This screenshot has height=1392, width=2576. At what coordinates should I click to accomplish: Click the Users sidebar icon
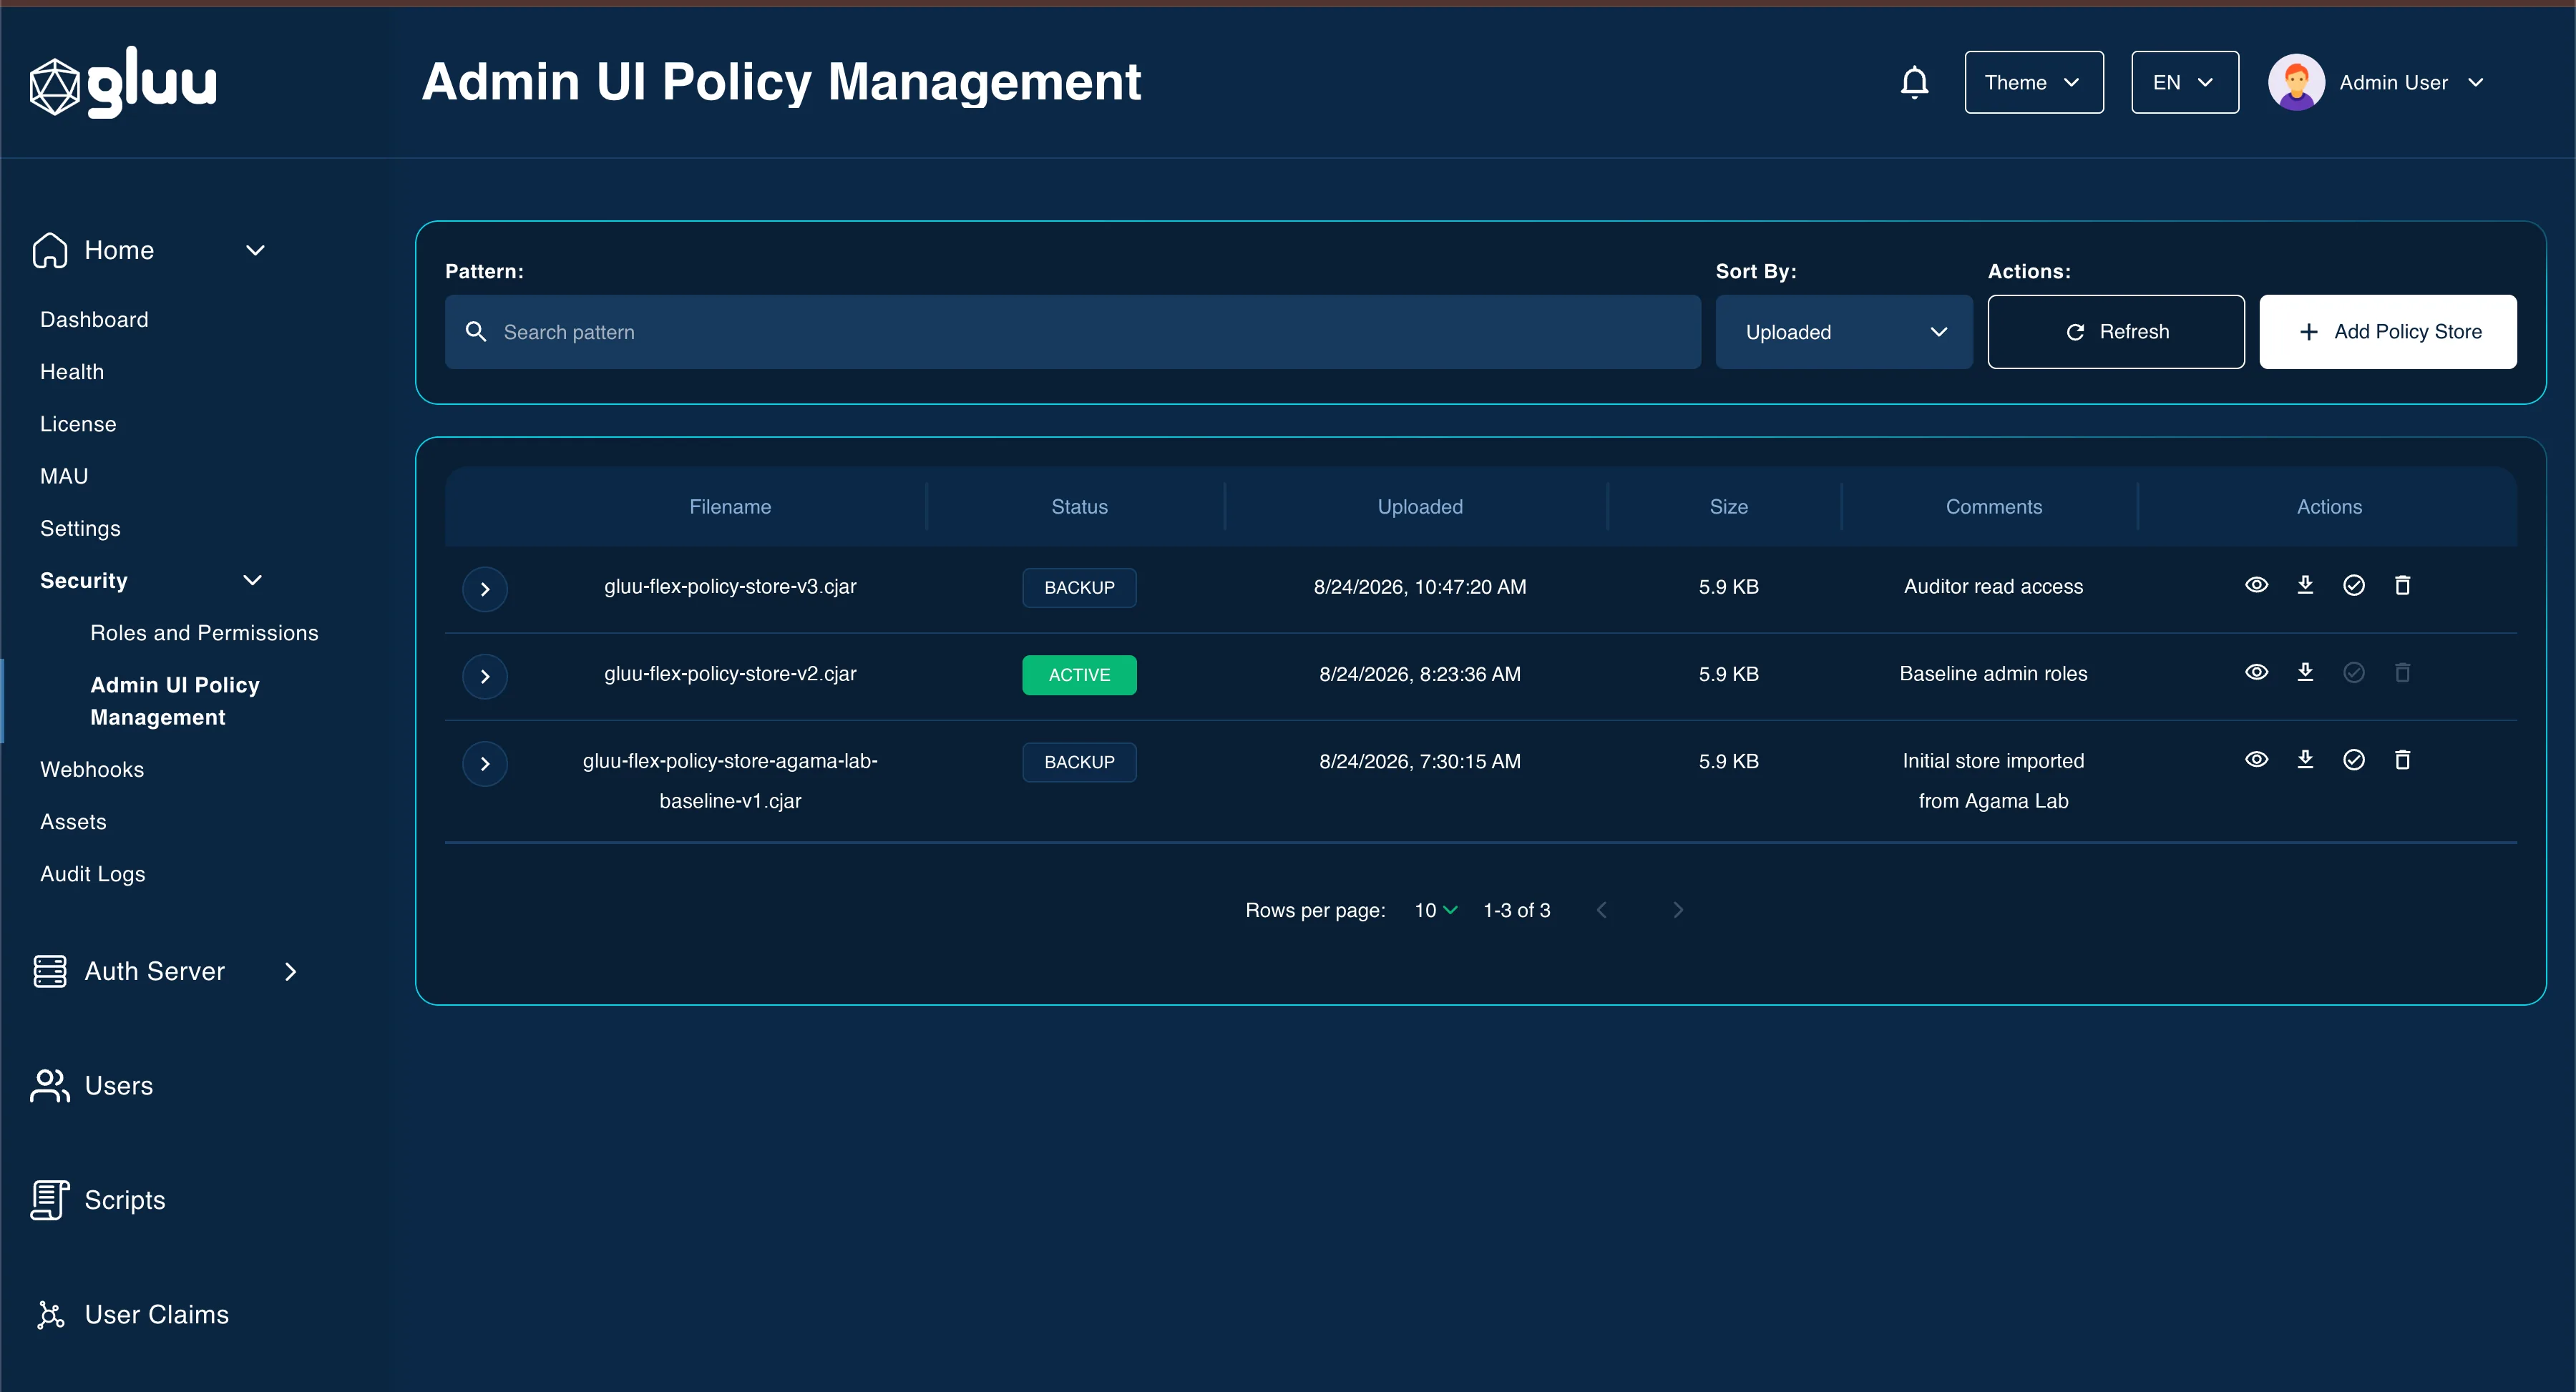tap(50, 1086)
